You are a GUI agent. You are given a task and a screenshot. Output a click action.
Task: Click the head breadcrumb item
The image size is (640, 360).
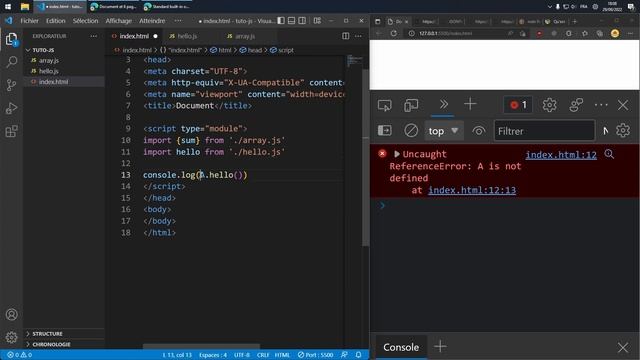pyautogui.click(x=251, y=50)
